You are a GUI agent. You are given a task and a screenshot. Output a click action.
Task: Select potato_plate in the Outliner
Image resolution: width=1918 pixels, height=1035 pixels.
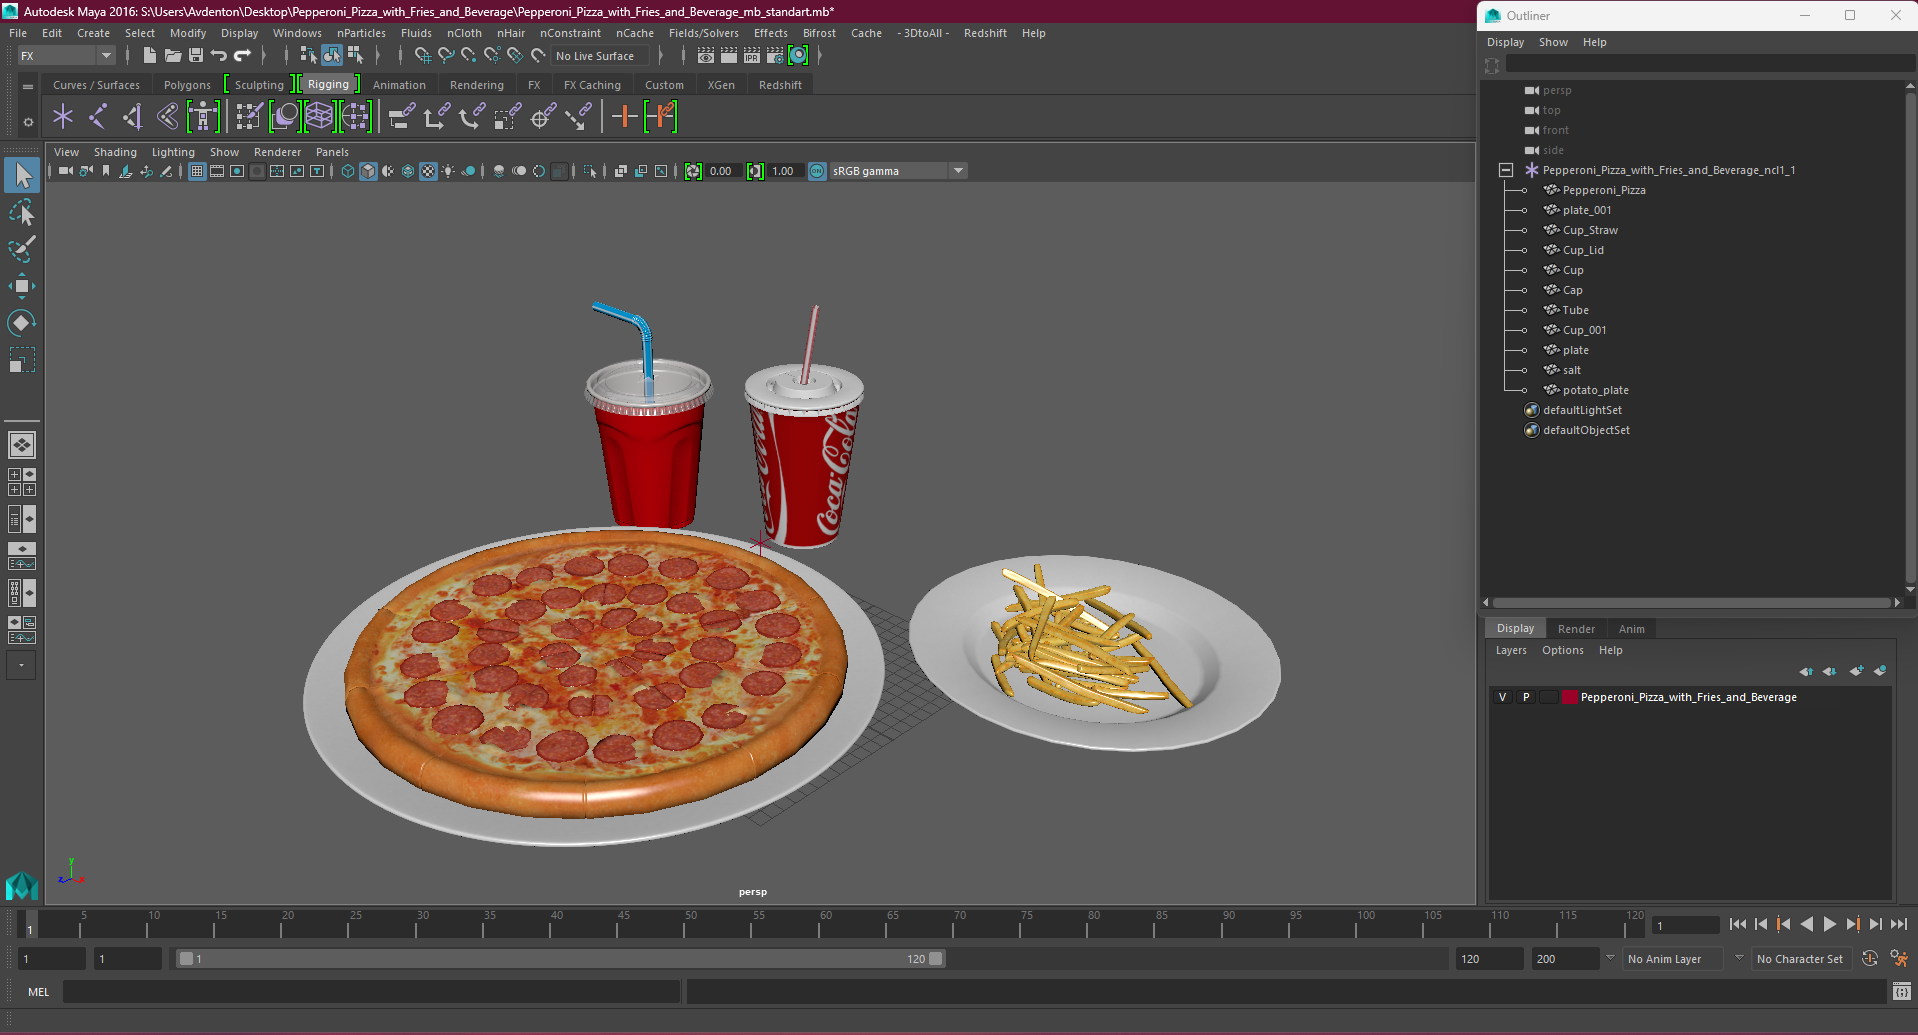coord(1595,390)
